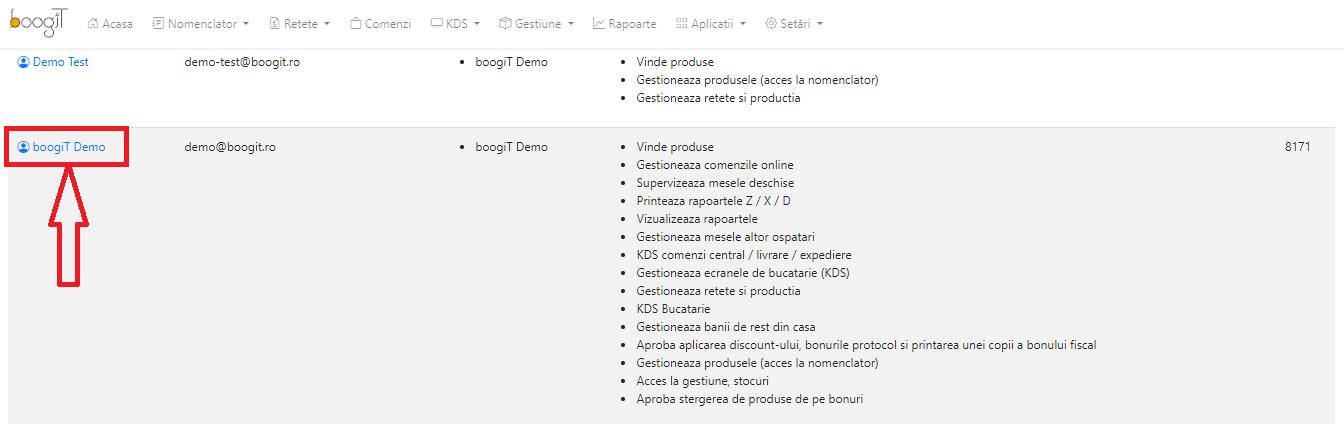Expand the Gestiune menu caret
The height and width of the screenshot is (424, 1344).
[570, 24]
